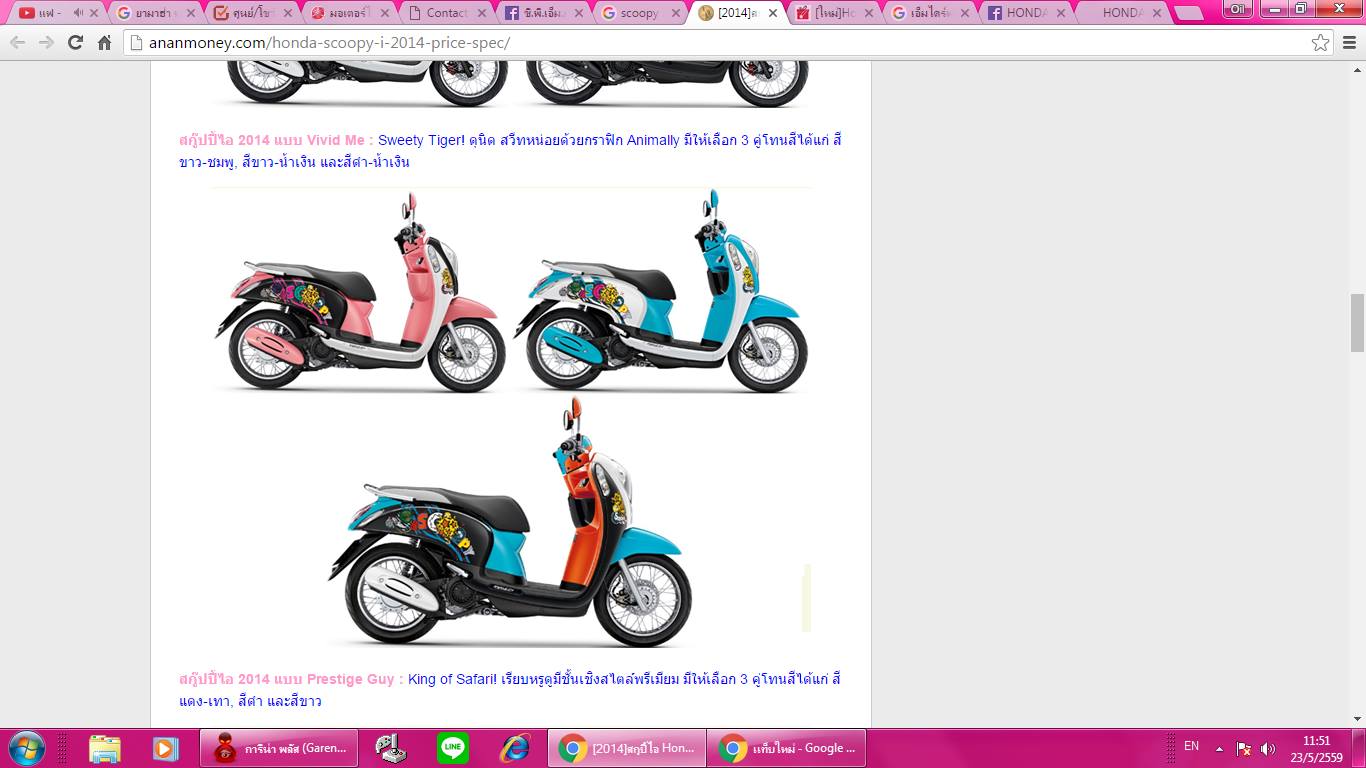Image resolution: width=1366 pixels, height=768 pixels.
Task: Click the Chrome profile button Oil
Action: [1238, 9]
